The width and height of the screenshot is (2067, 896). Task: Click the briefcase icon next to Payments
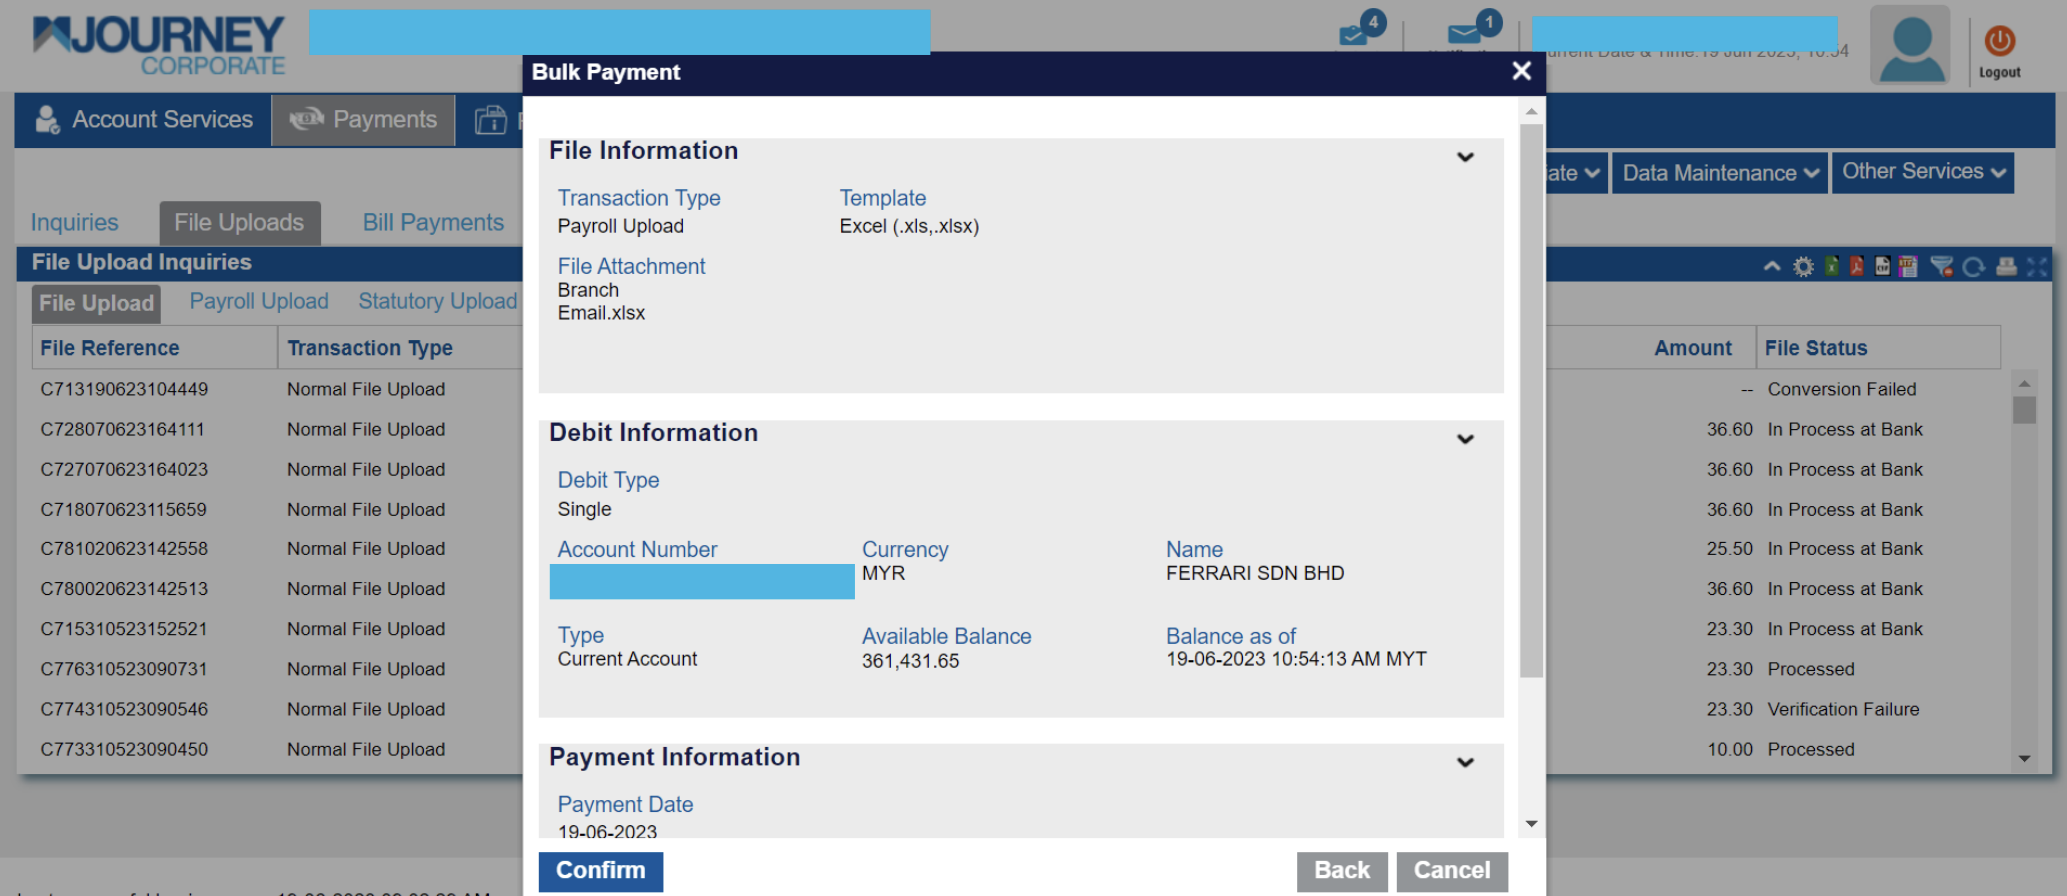click(x=490, y=120)
